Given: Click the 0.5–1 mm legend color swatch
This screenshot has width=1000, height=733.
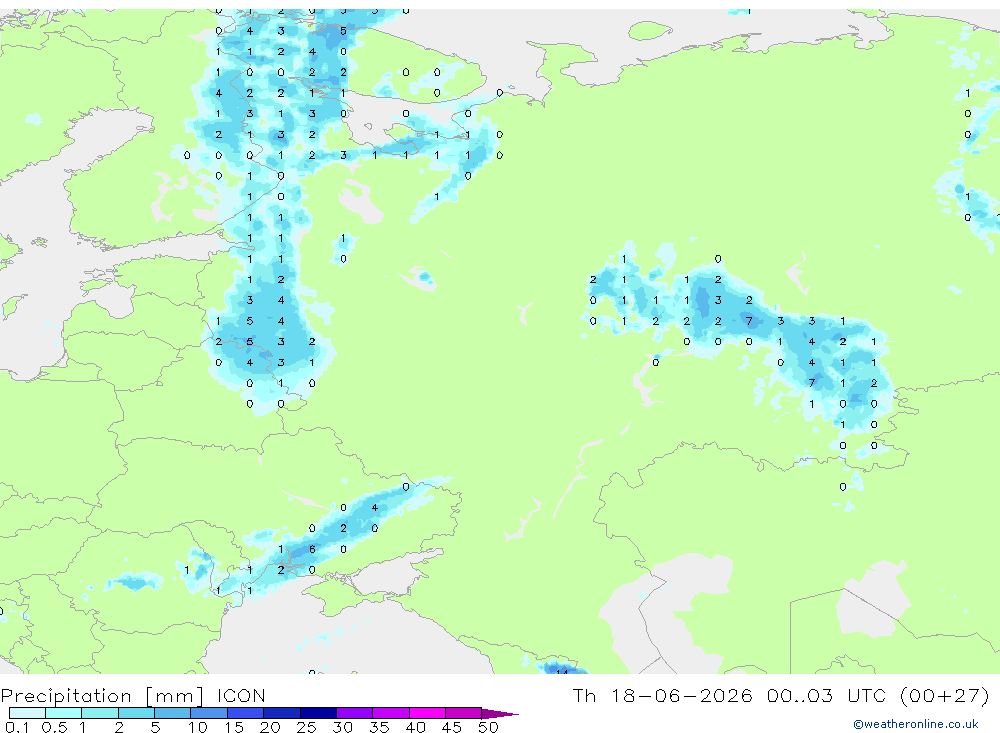Looking at the screenshot, I should (x=64, y=713).
